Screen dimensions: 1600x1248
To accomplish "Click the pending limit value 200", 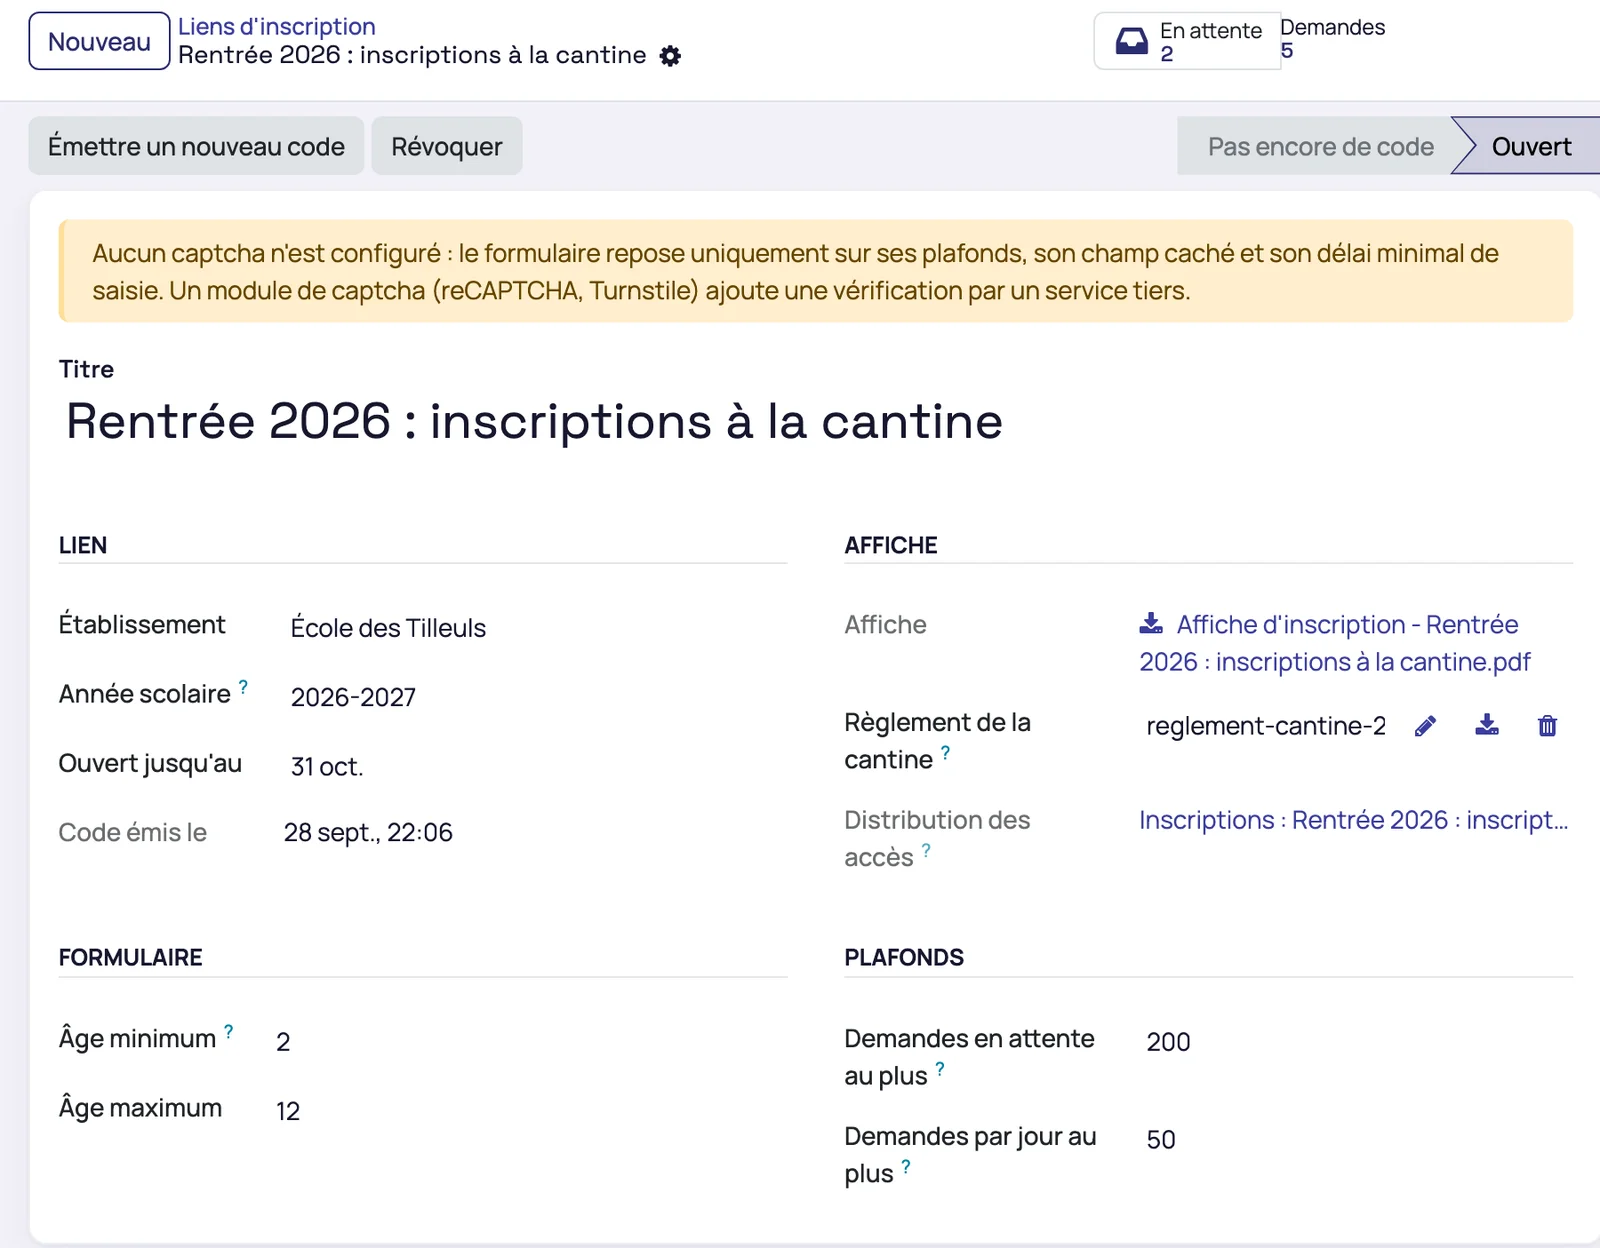I will (1168, 1042).
